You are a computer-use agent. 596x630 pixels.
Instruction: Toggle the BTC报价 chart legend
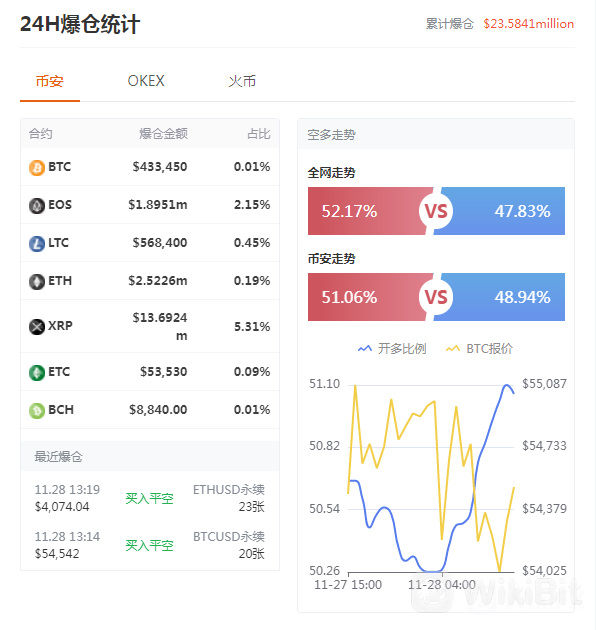[479, 349]
